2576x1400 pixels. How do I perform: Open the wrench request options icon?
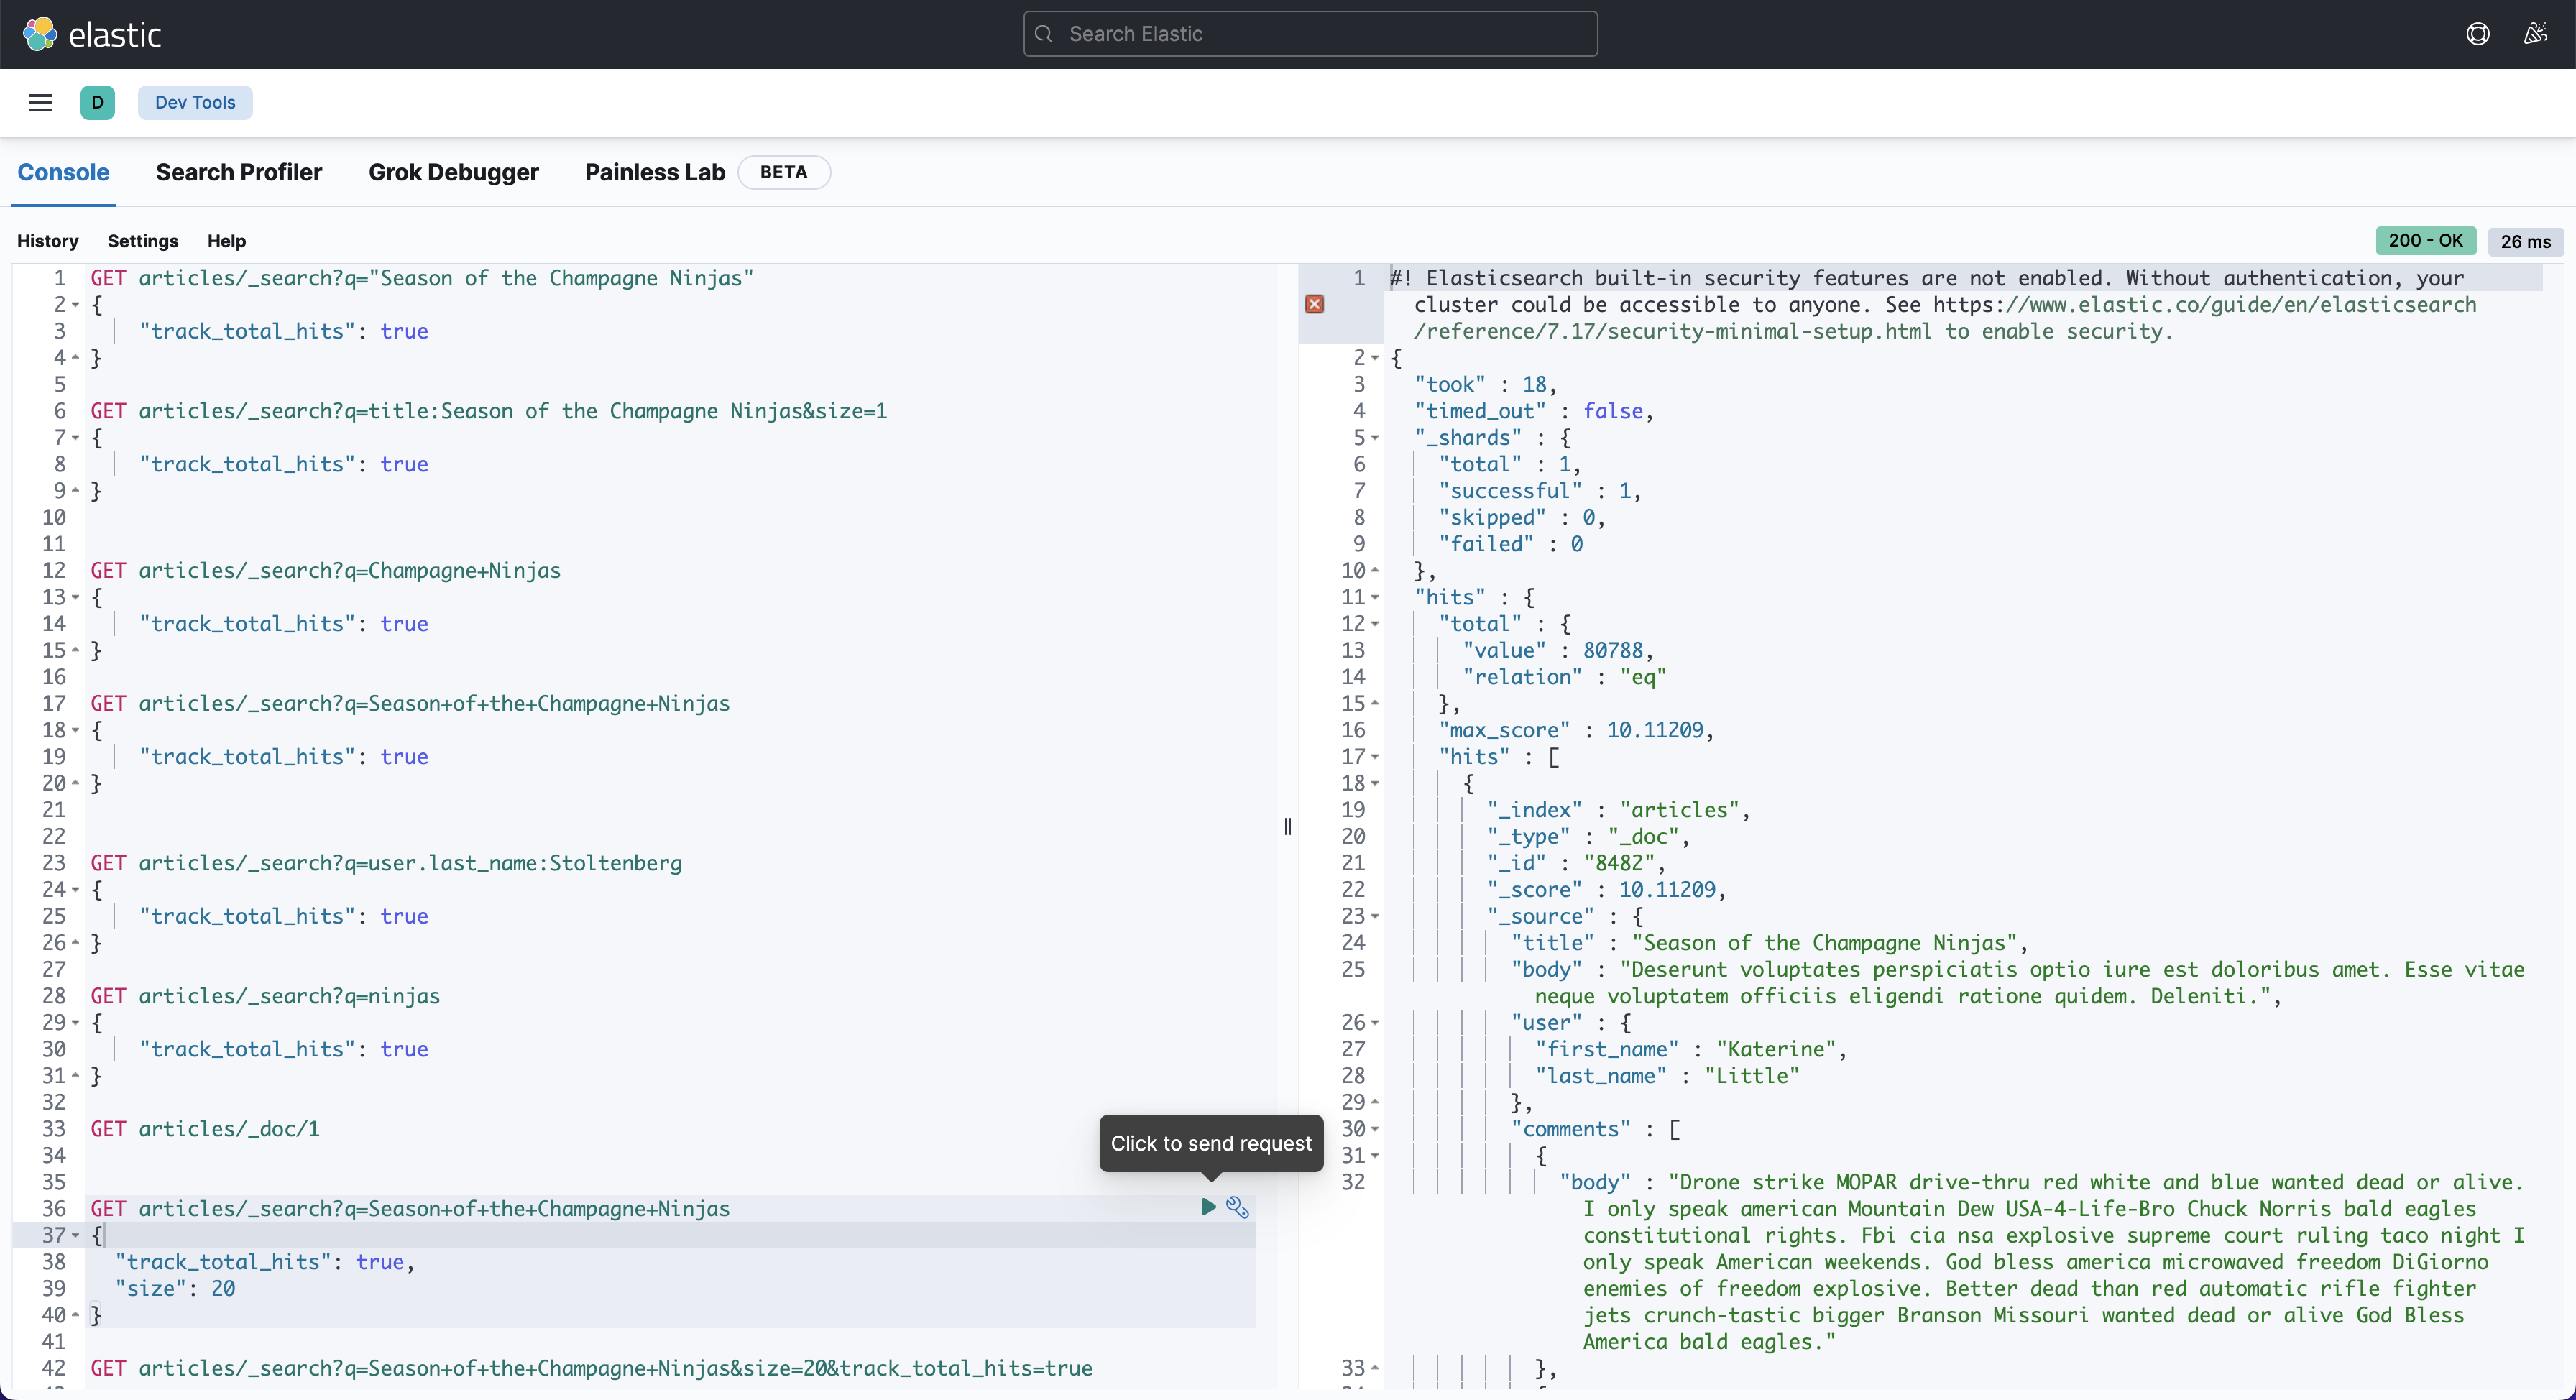(x=1238, y=1207)
